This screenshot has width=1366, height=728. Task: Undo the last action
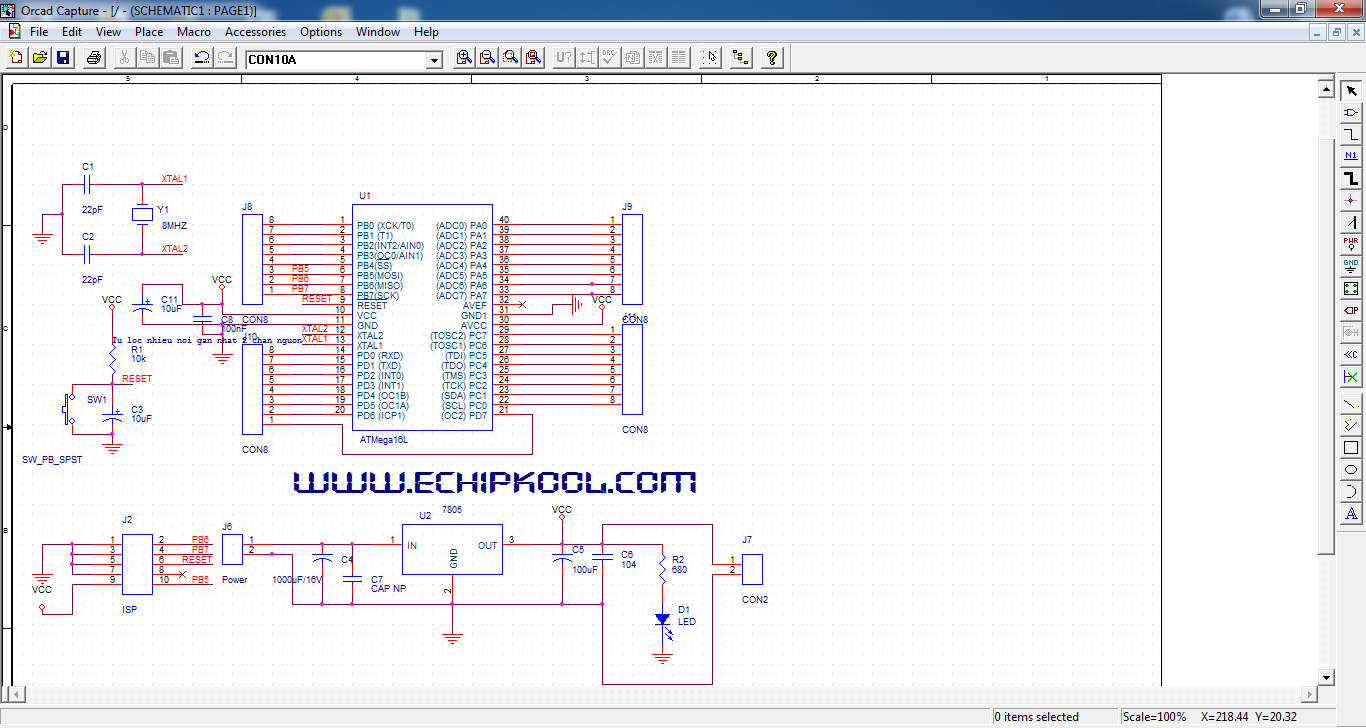click(202, 58)
